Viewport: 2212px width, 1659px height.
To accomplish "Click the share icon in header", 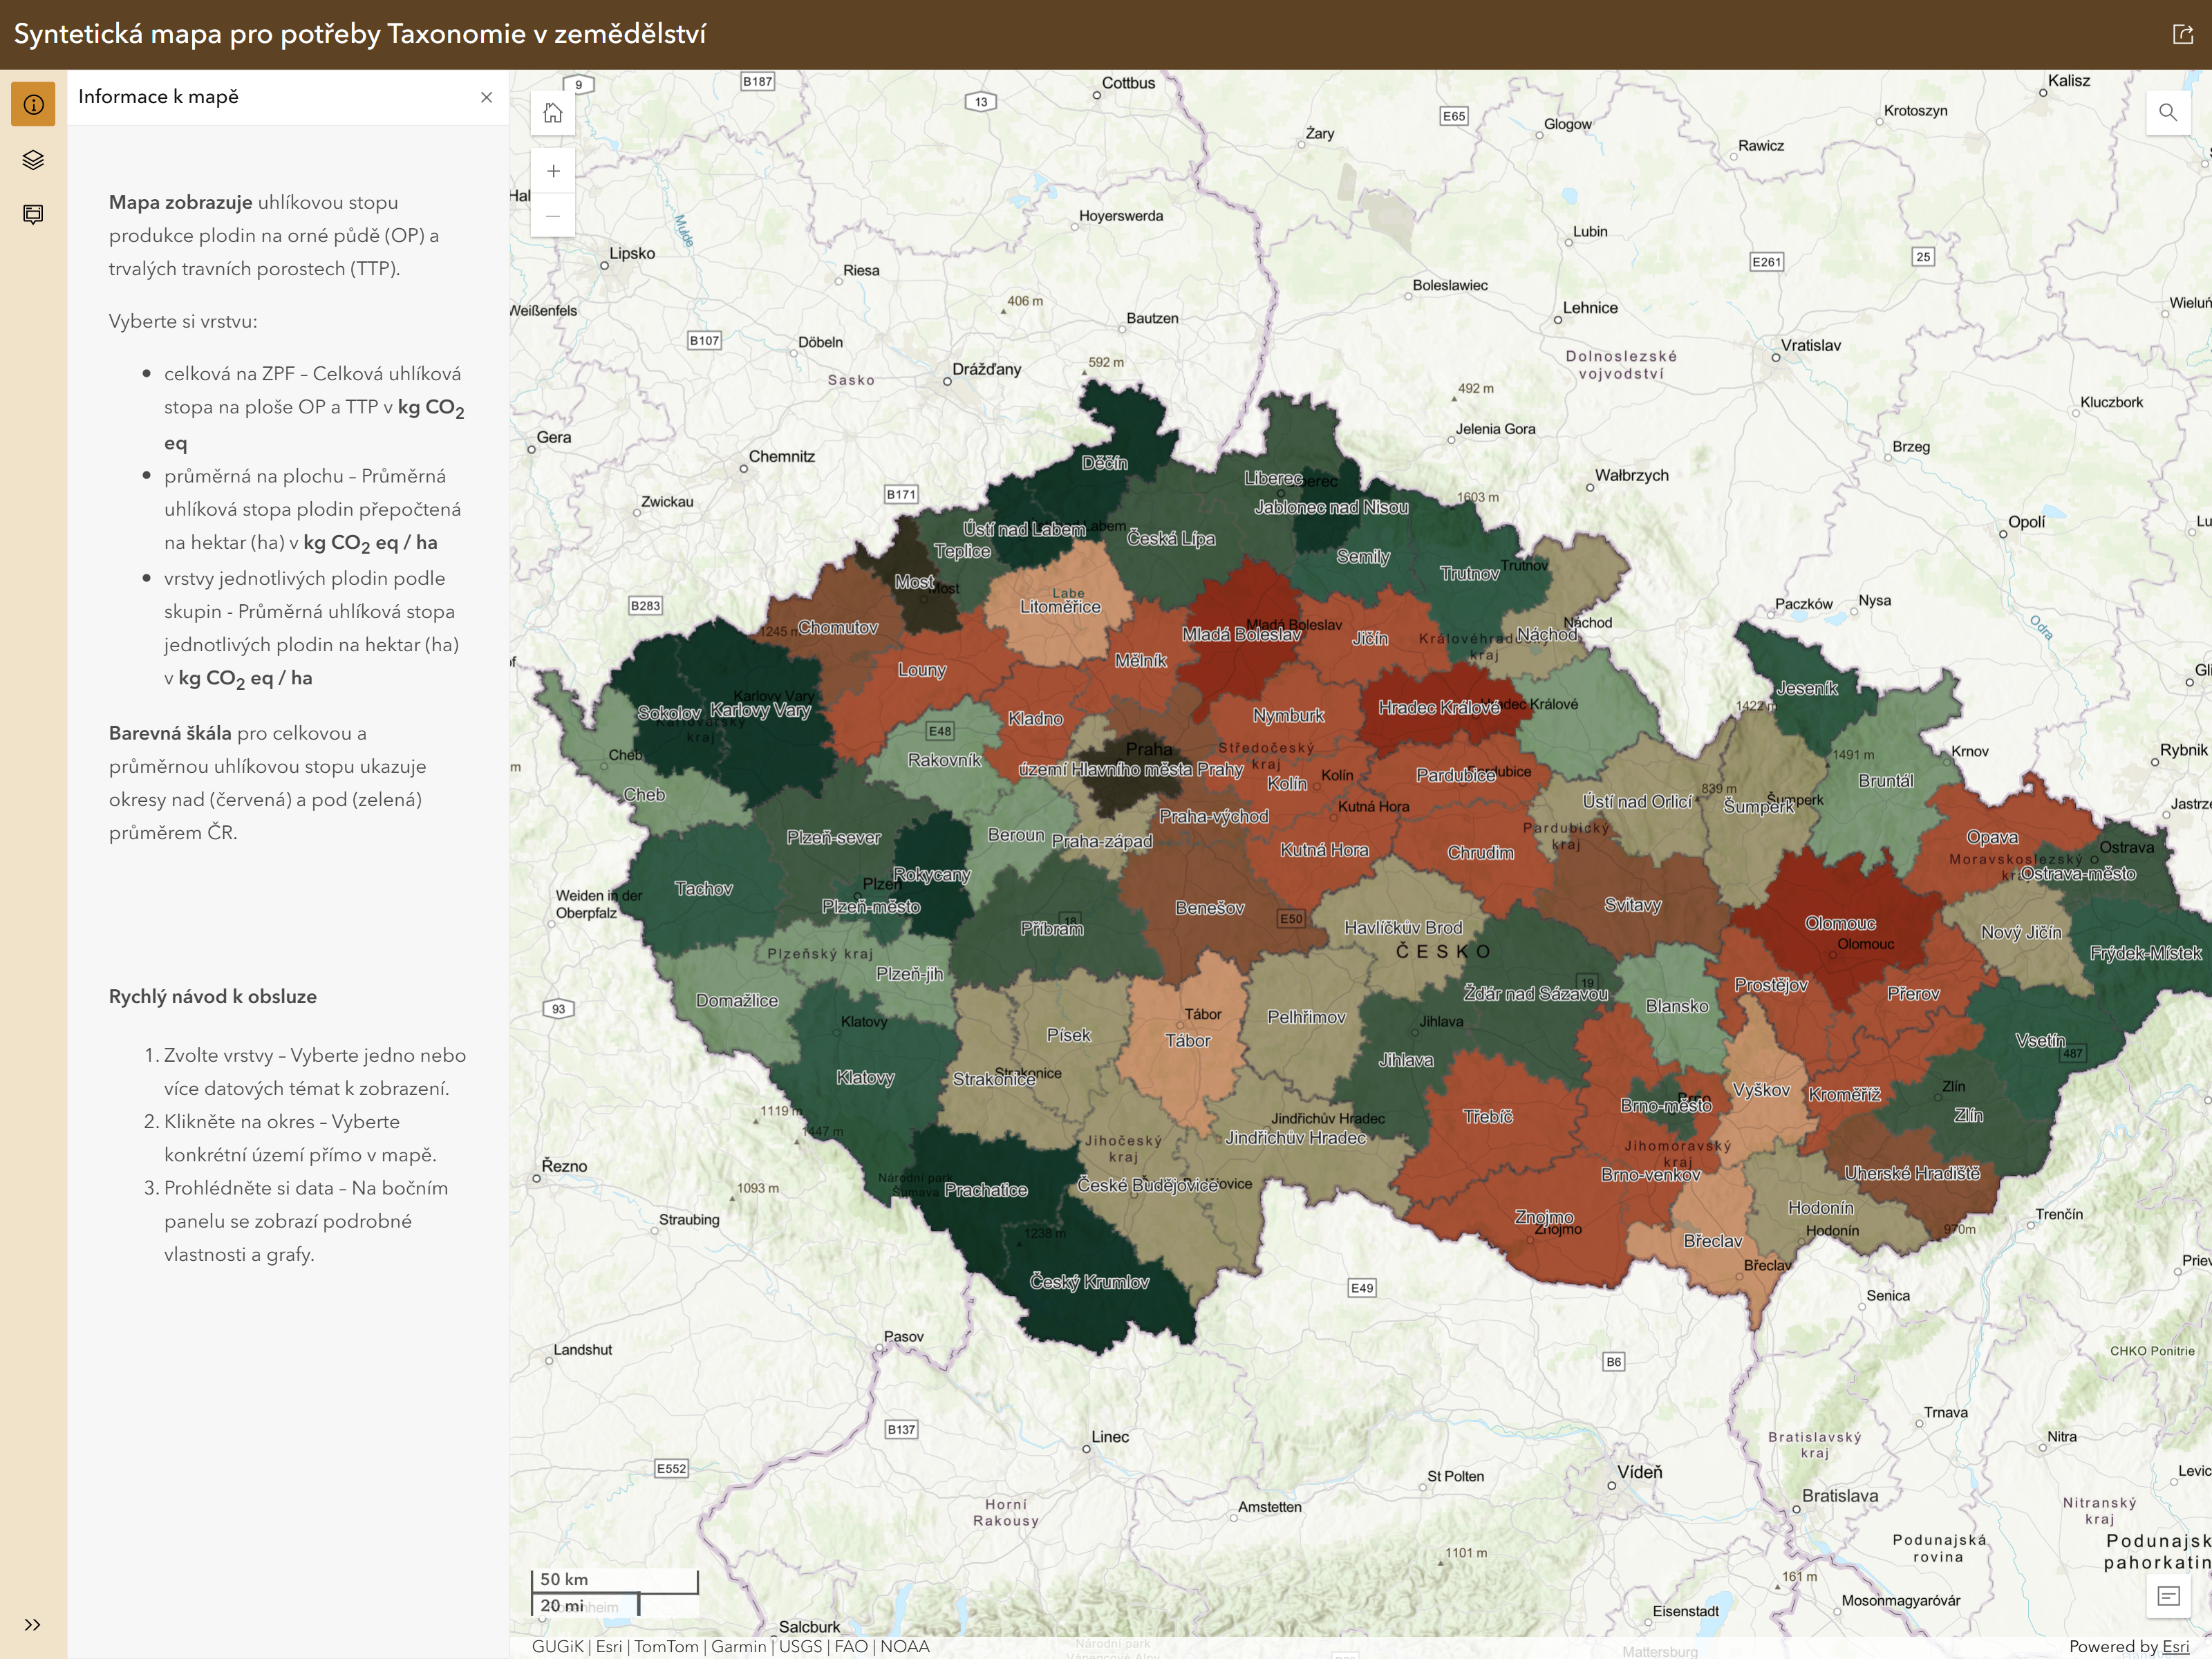I will (2183, 34).
